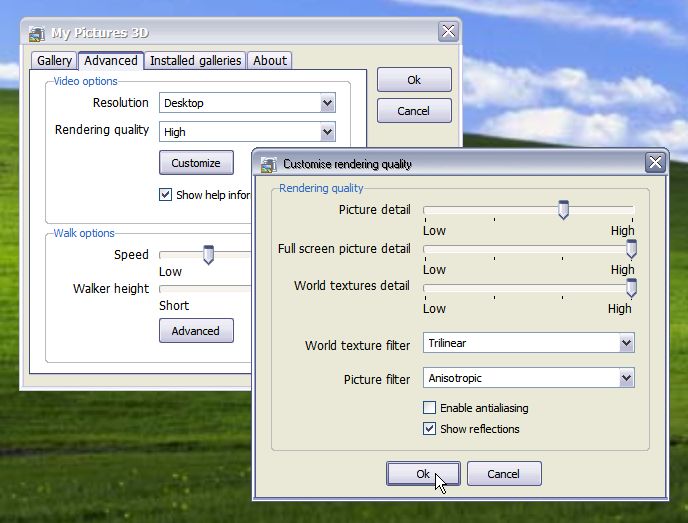Switch to the Gallery tab
Image resolution: width=688 pixels, height=523 pixels.
pyautogui.click(x=54, y=61)
